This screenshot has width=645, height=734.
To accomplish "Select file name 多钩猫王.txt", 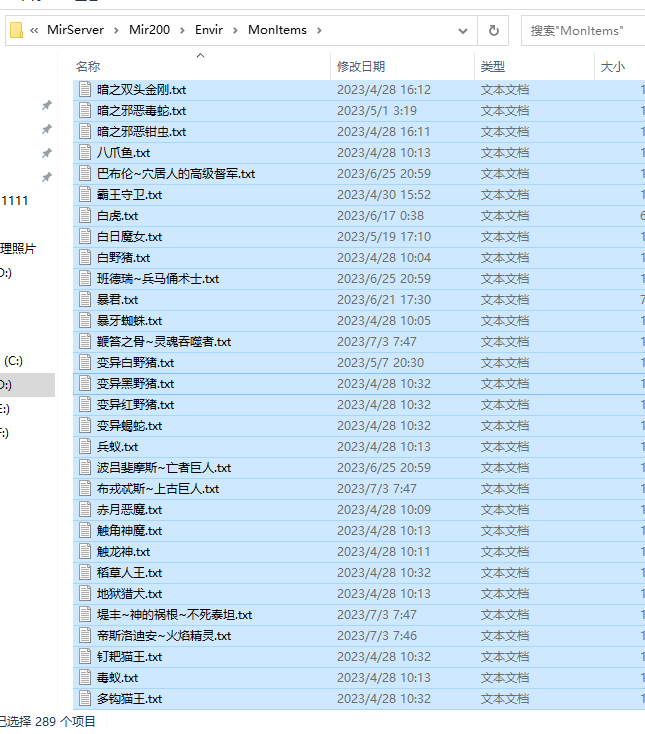I will 129,699.
